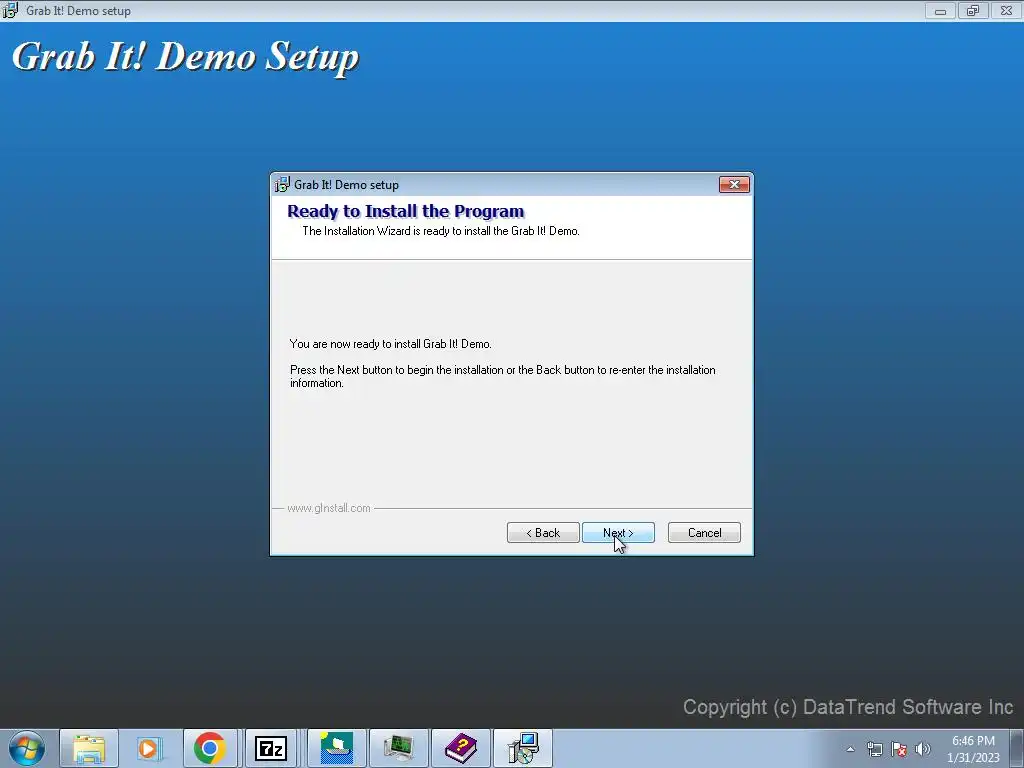Close the Grab It! Demo setup dialog

734,185
